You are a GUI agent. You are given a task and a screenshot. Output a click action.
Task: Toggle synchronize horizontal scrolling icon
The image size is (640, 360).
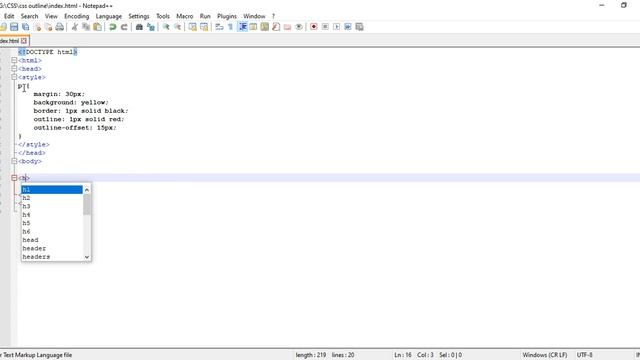[204, 27]
